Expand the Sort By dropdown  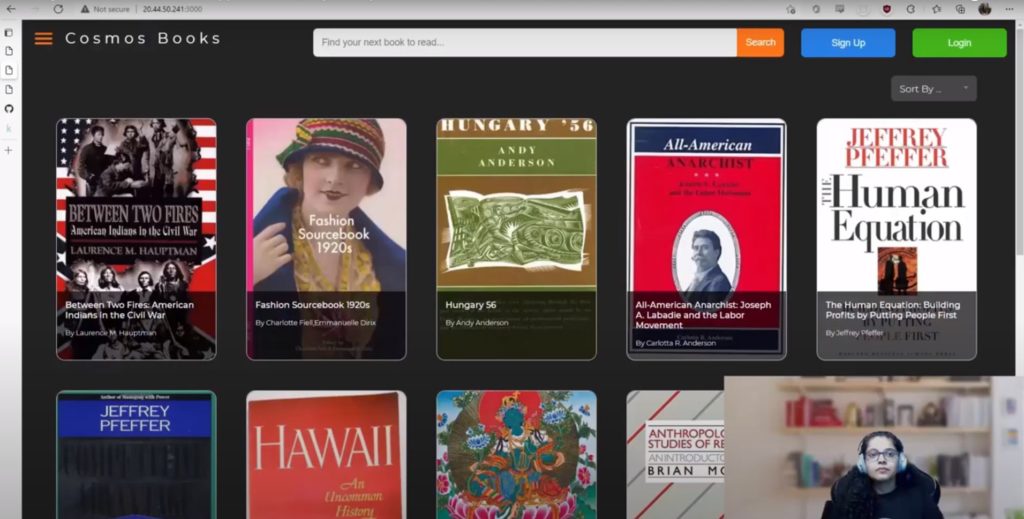pos(933,89)
